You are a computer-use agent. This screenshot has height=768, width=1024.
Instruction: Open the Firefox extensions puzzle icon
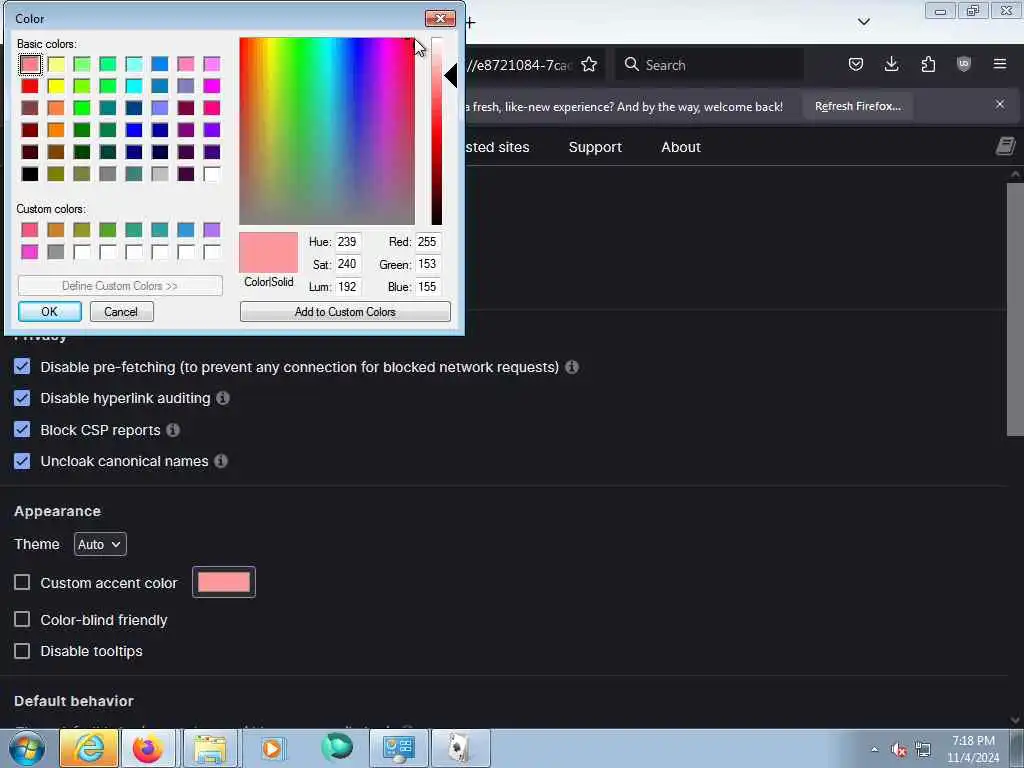coord(928,64)
